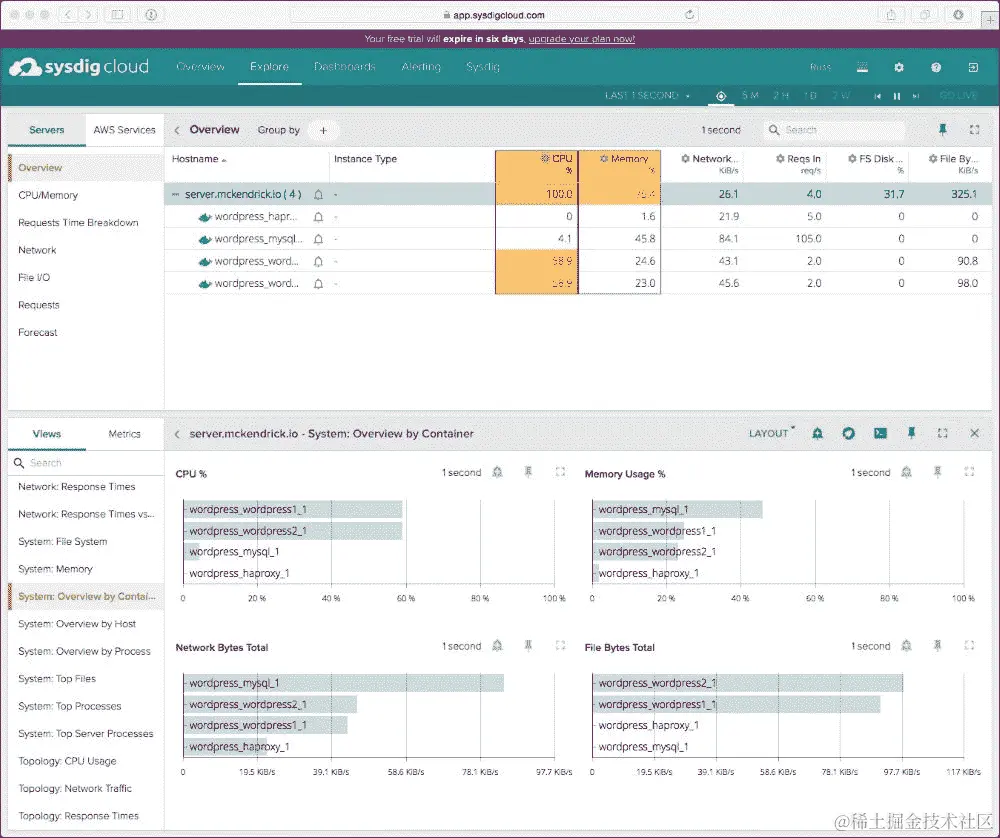
Task: Click the keyboard icon next to Russ
Action: pyautogui.click(x=862, y=67)
